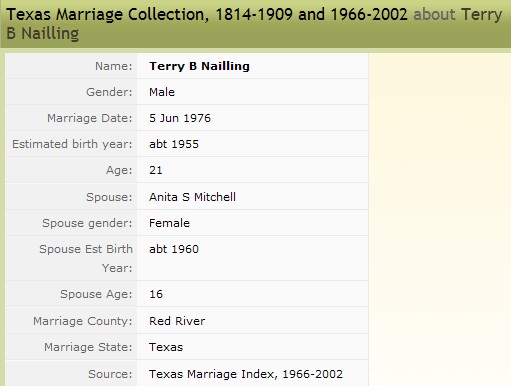Click the Source field label
The width and height of the screenshot is (511, 391).
click(x=110, y=374)
